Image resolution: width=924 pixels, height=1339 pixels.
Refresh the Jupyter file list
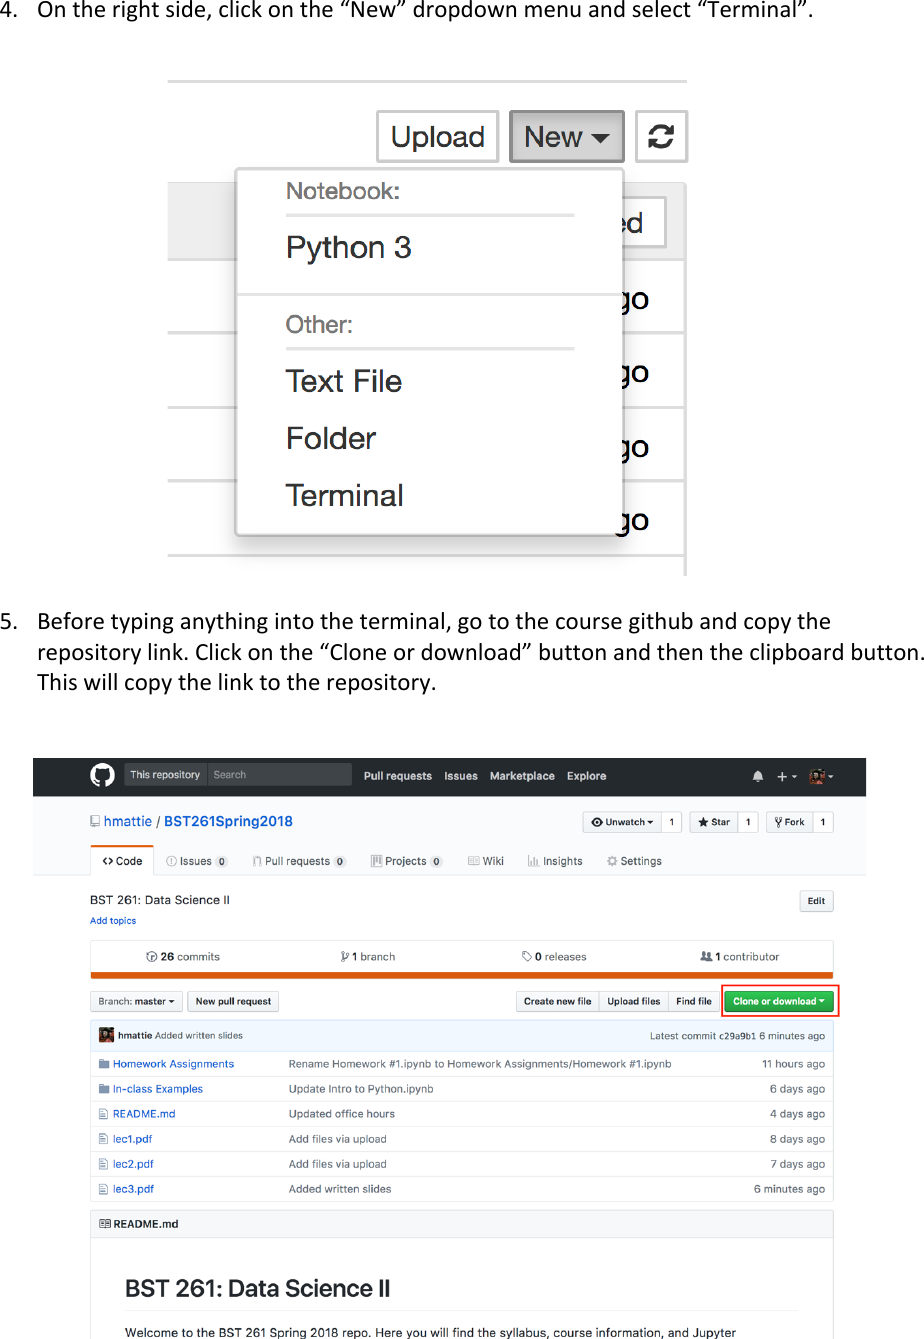click(x=661, y=136)
